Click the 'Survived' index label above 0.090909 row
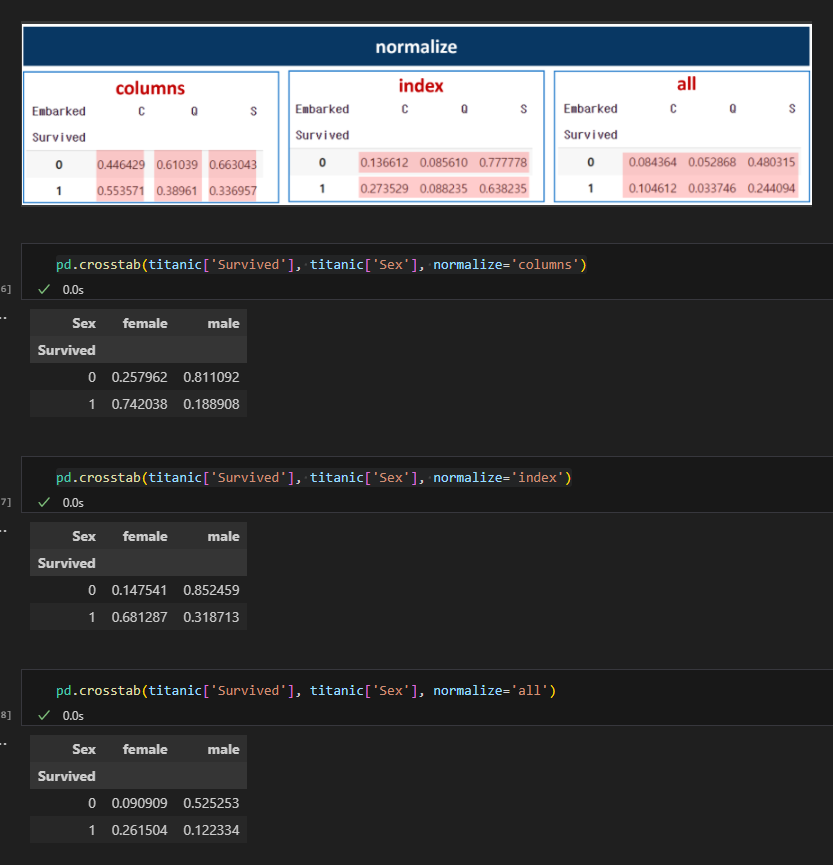The width and height of the screenshot is (833, 865). tap(67, 776)
